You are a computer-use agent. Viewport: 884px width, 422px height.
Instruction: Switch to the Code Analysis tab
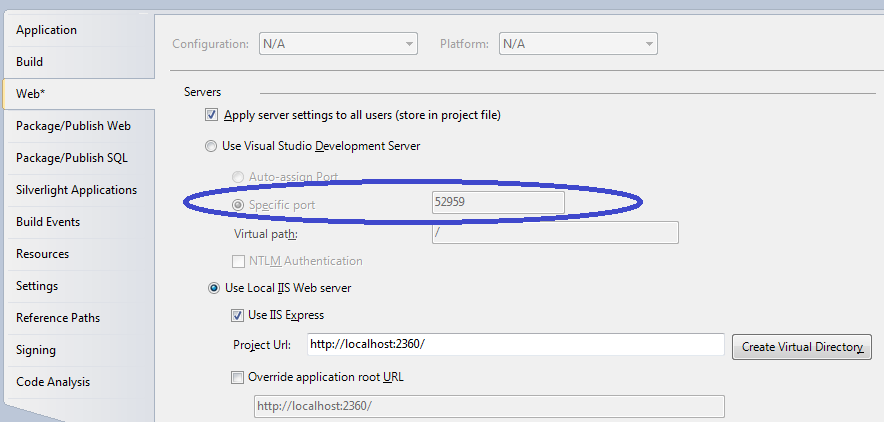[x=53, y=382]
